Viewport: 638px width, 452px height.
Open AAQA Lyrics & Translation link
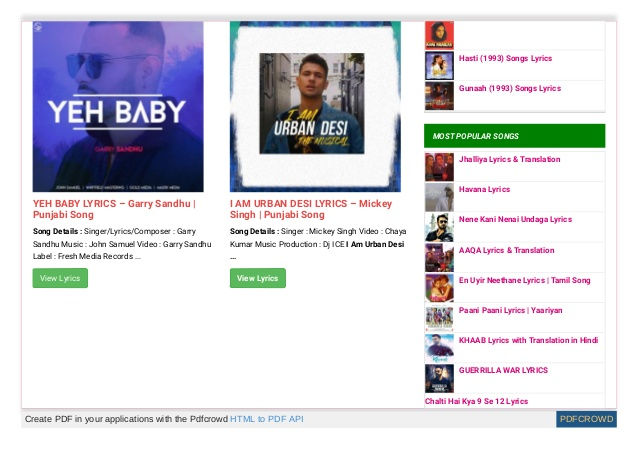507,251
